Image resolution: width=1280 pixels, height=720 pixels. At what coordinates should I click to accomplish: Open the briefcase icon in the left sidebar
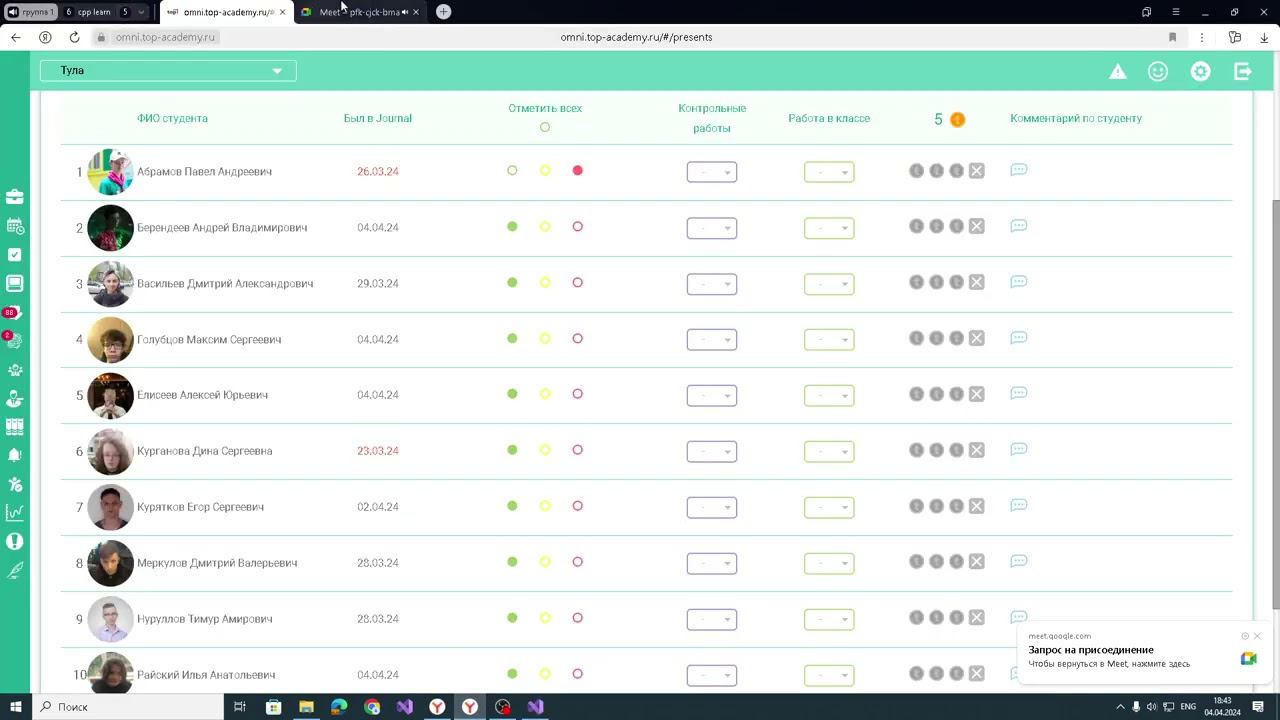tap(14, 197)
